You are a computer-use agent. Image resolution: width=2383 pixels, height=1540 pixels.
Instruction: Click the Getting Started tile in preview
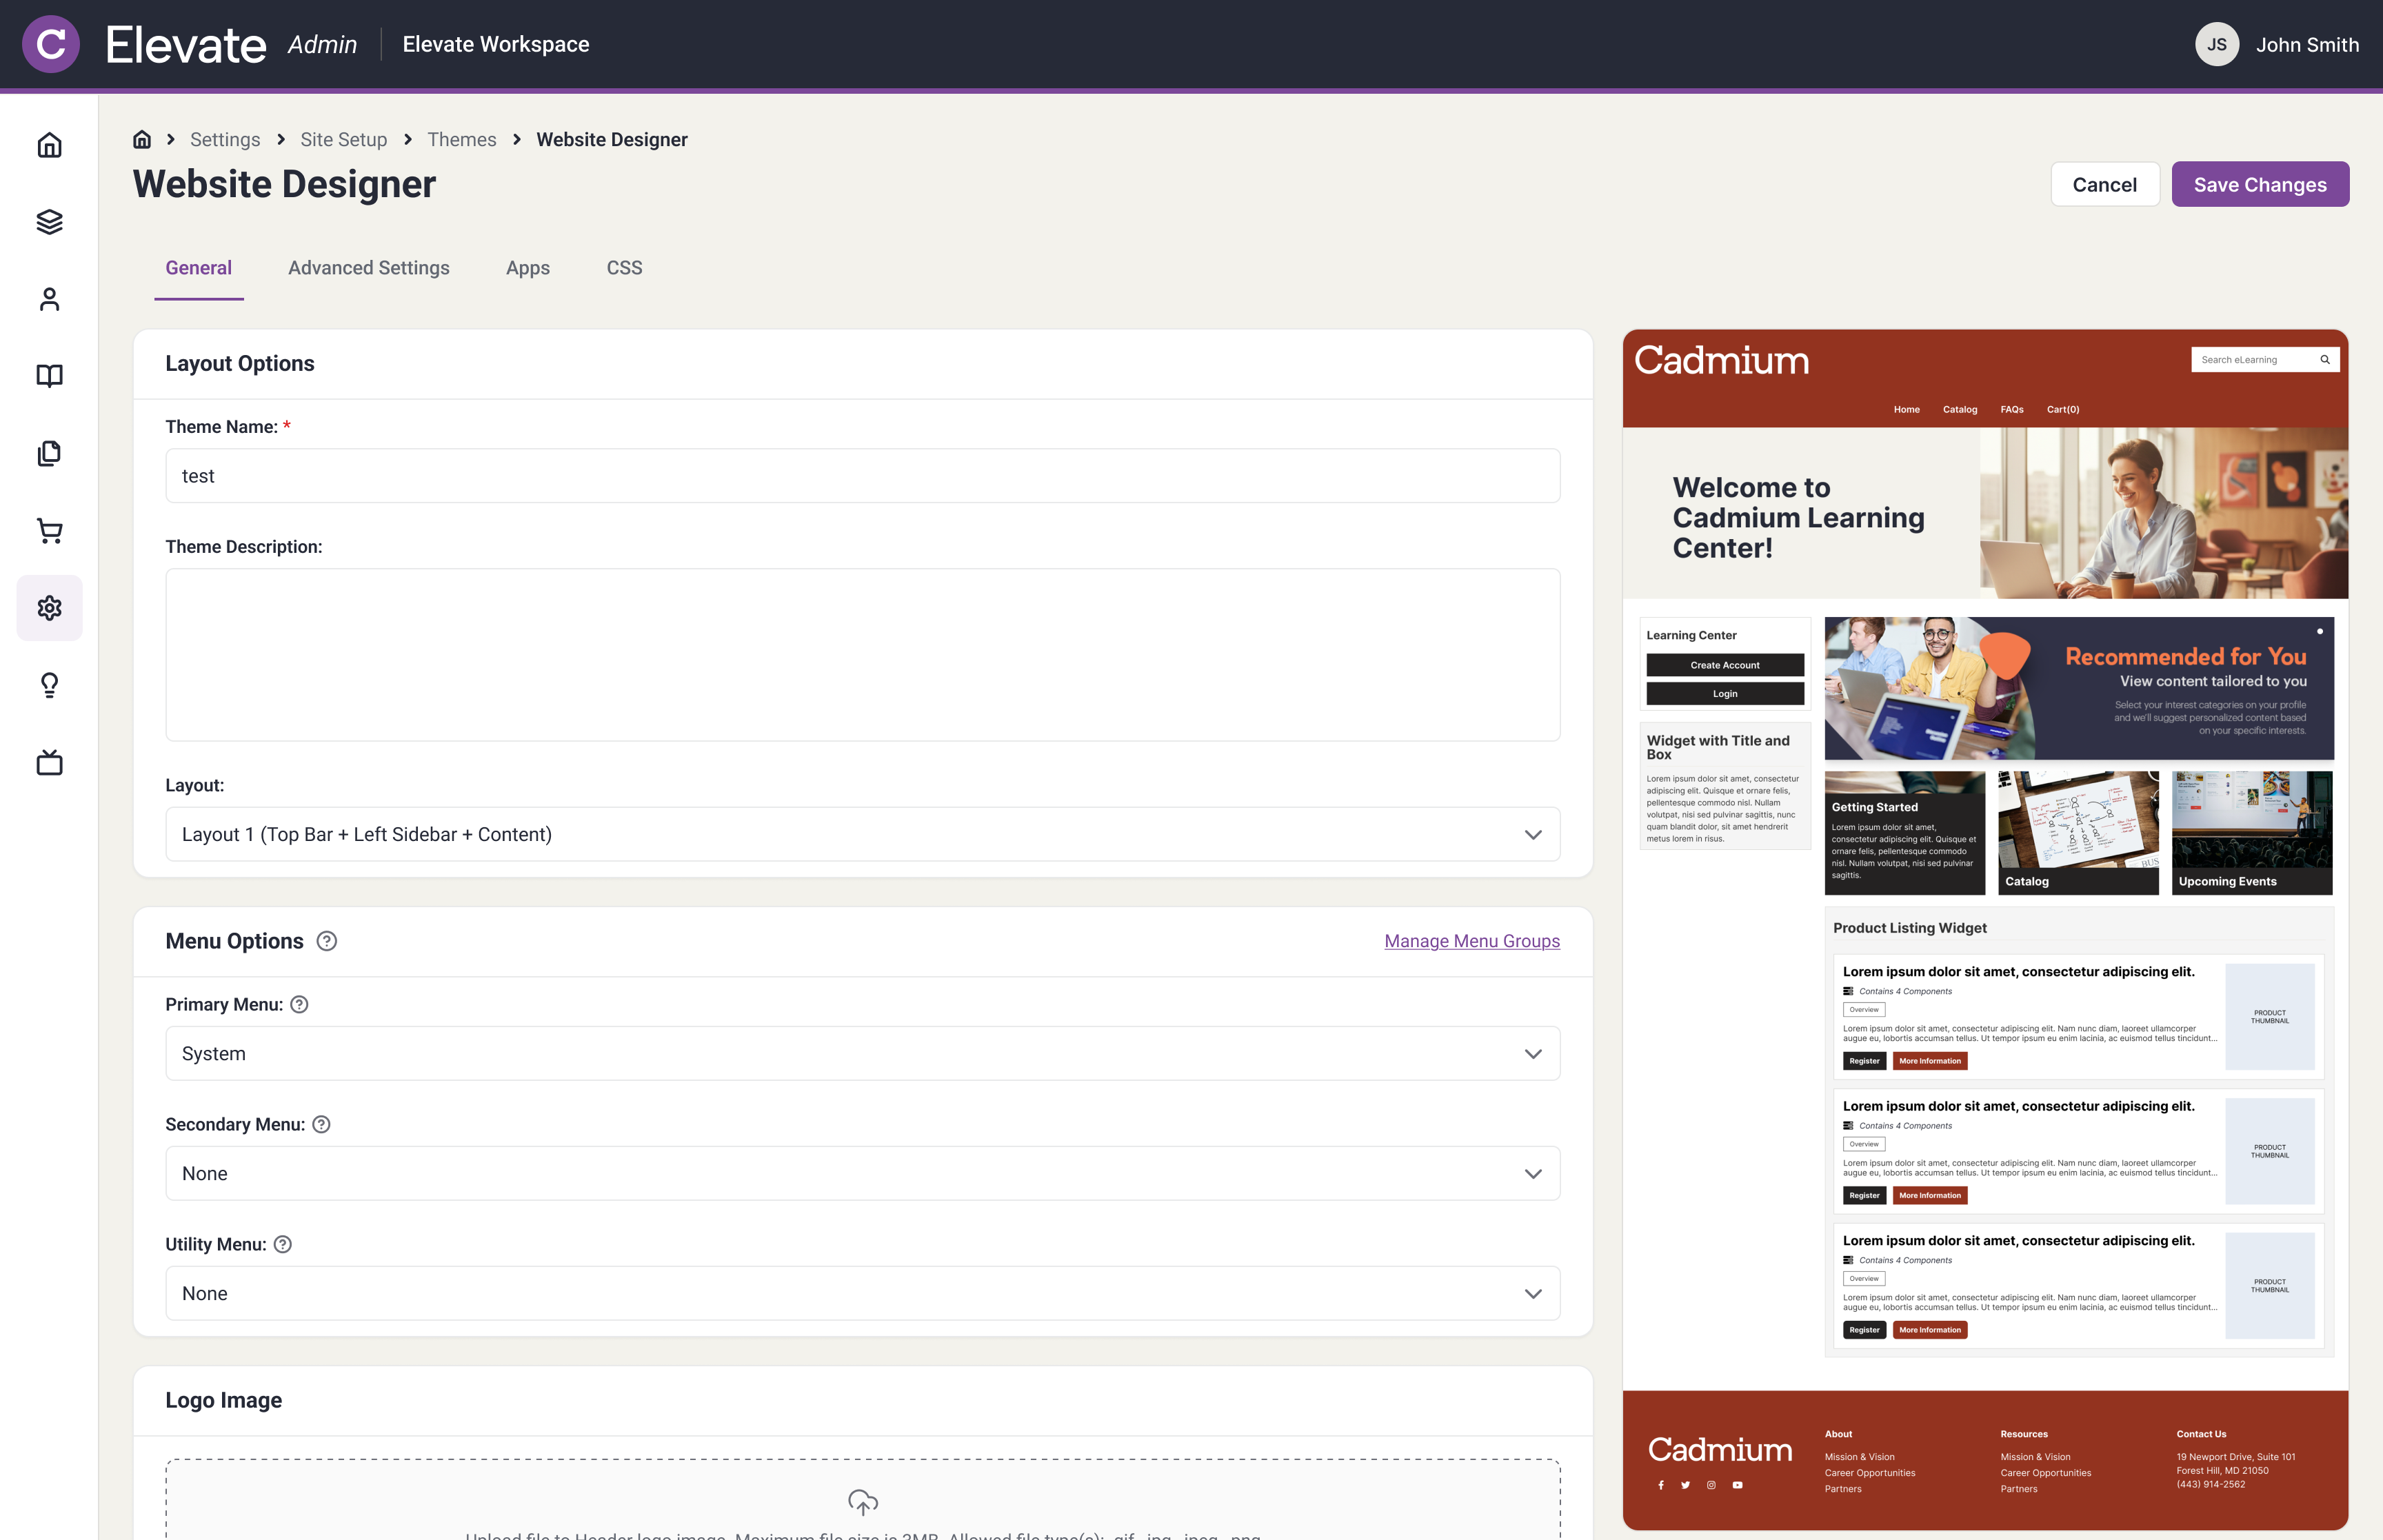tap(1904, 832)
